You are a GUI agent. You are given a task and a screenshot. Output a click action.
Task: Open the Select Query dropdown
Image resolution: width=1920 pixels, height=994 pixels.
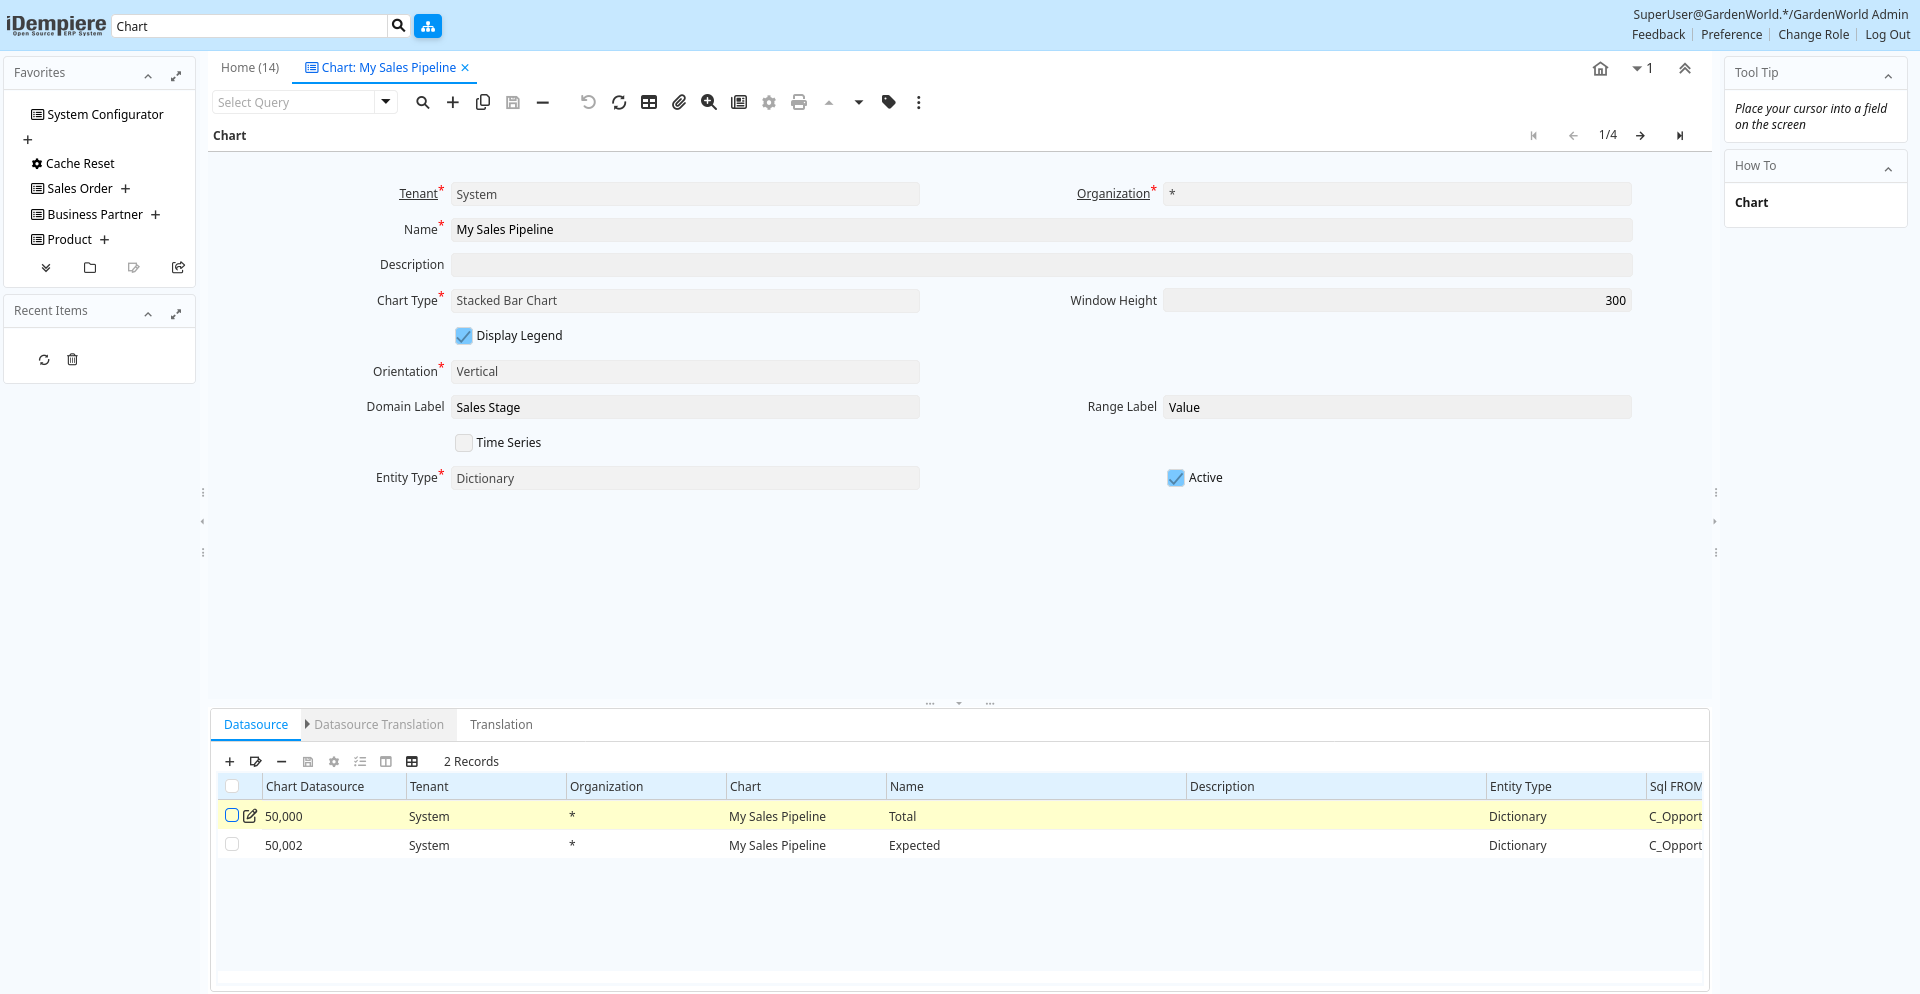pyautogui.click(x=386, y=102)
